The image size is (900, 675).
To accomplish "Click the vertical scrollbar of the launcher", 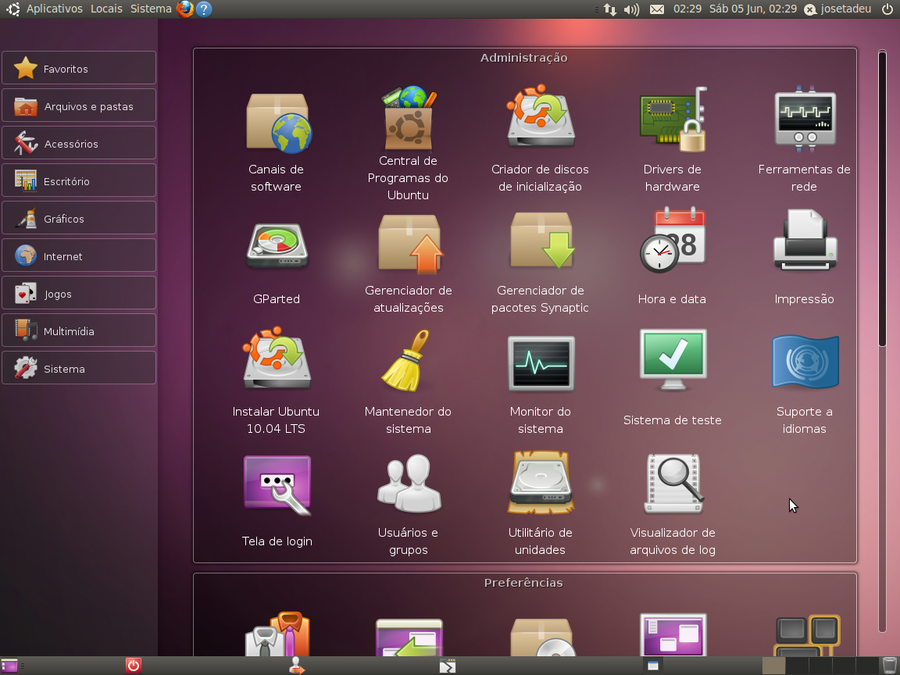I will pos(883,199).
